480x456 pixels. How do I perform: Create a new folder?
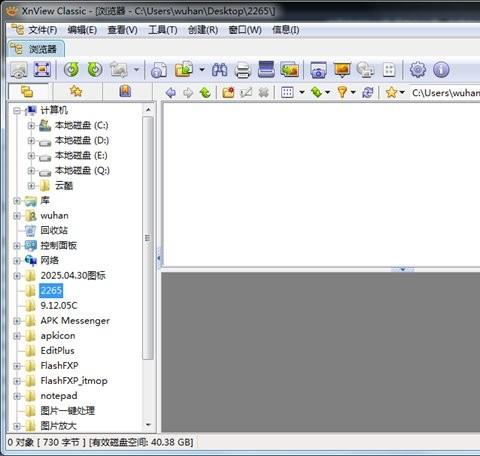[x=228, y=92]
